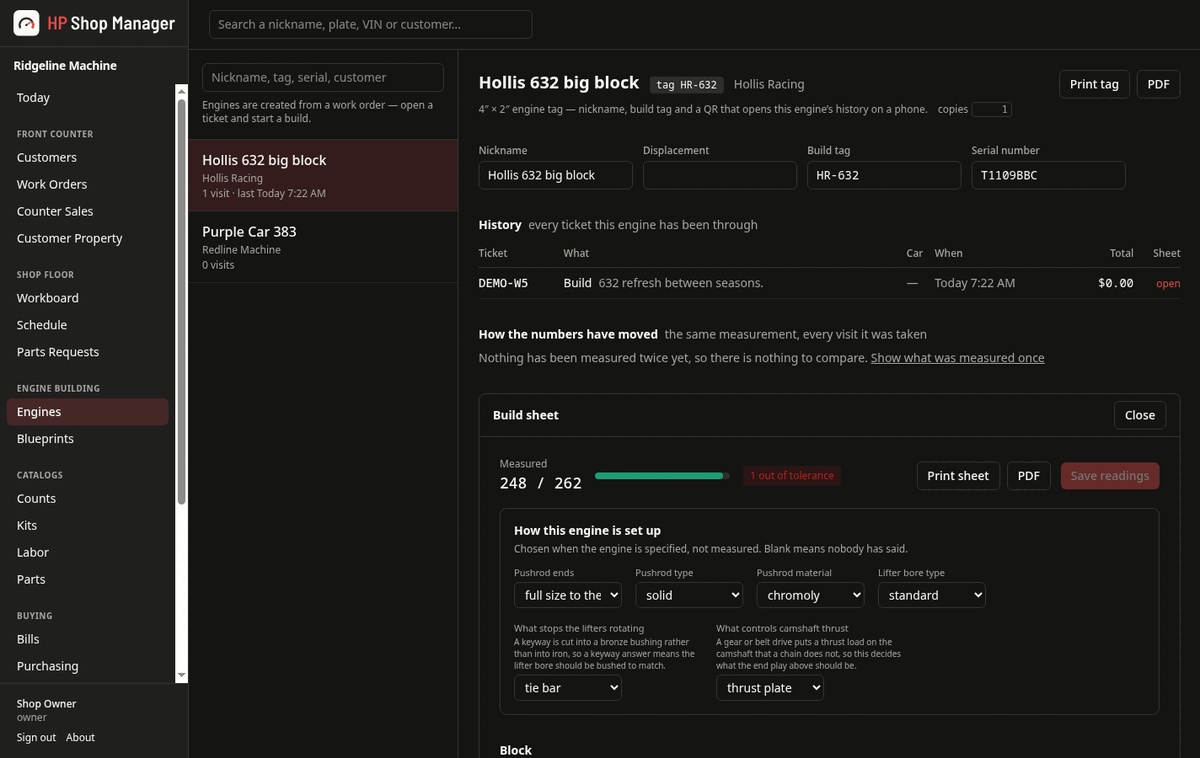Open the Parts catalog
Viewport: 1200px width, 758px height.
[87, 580]
